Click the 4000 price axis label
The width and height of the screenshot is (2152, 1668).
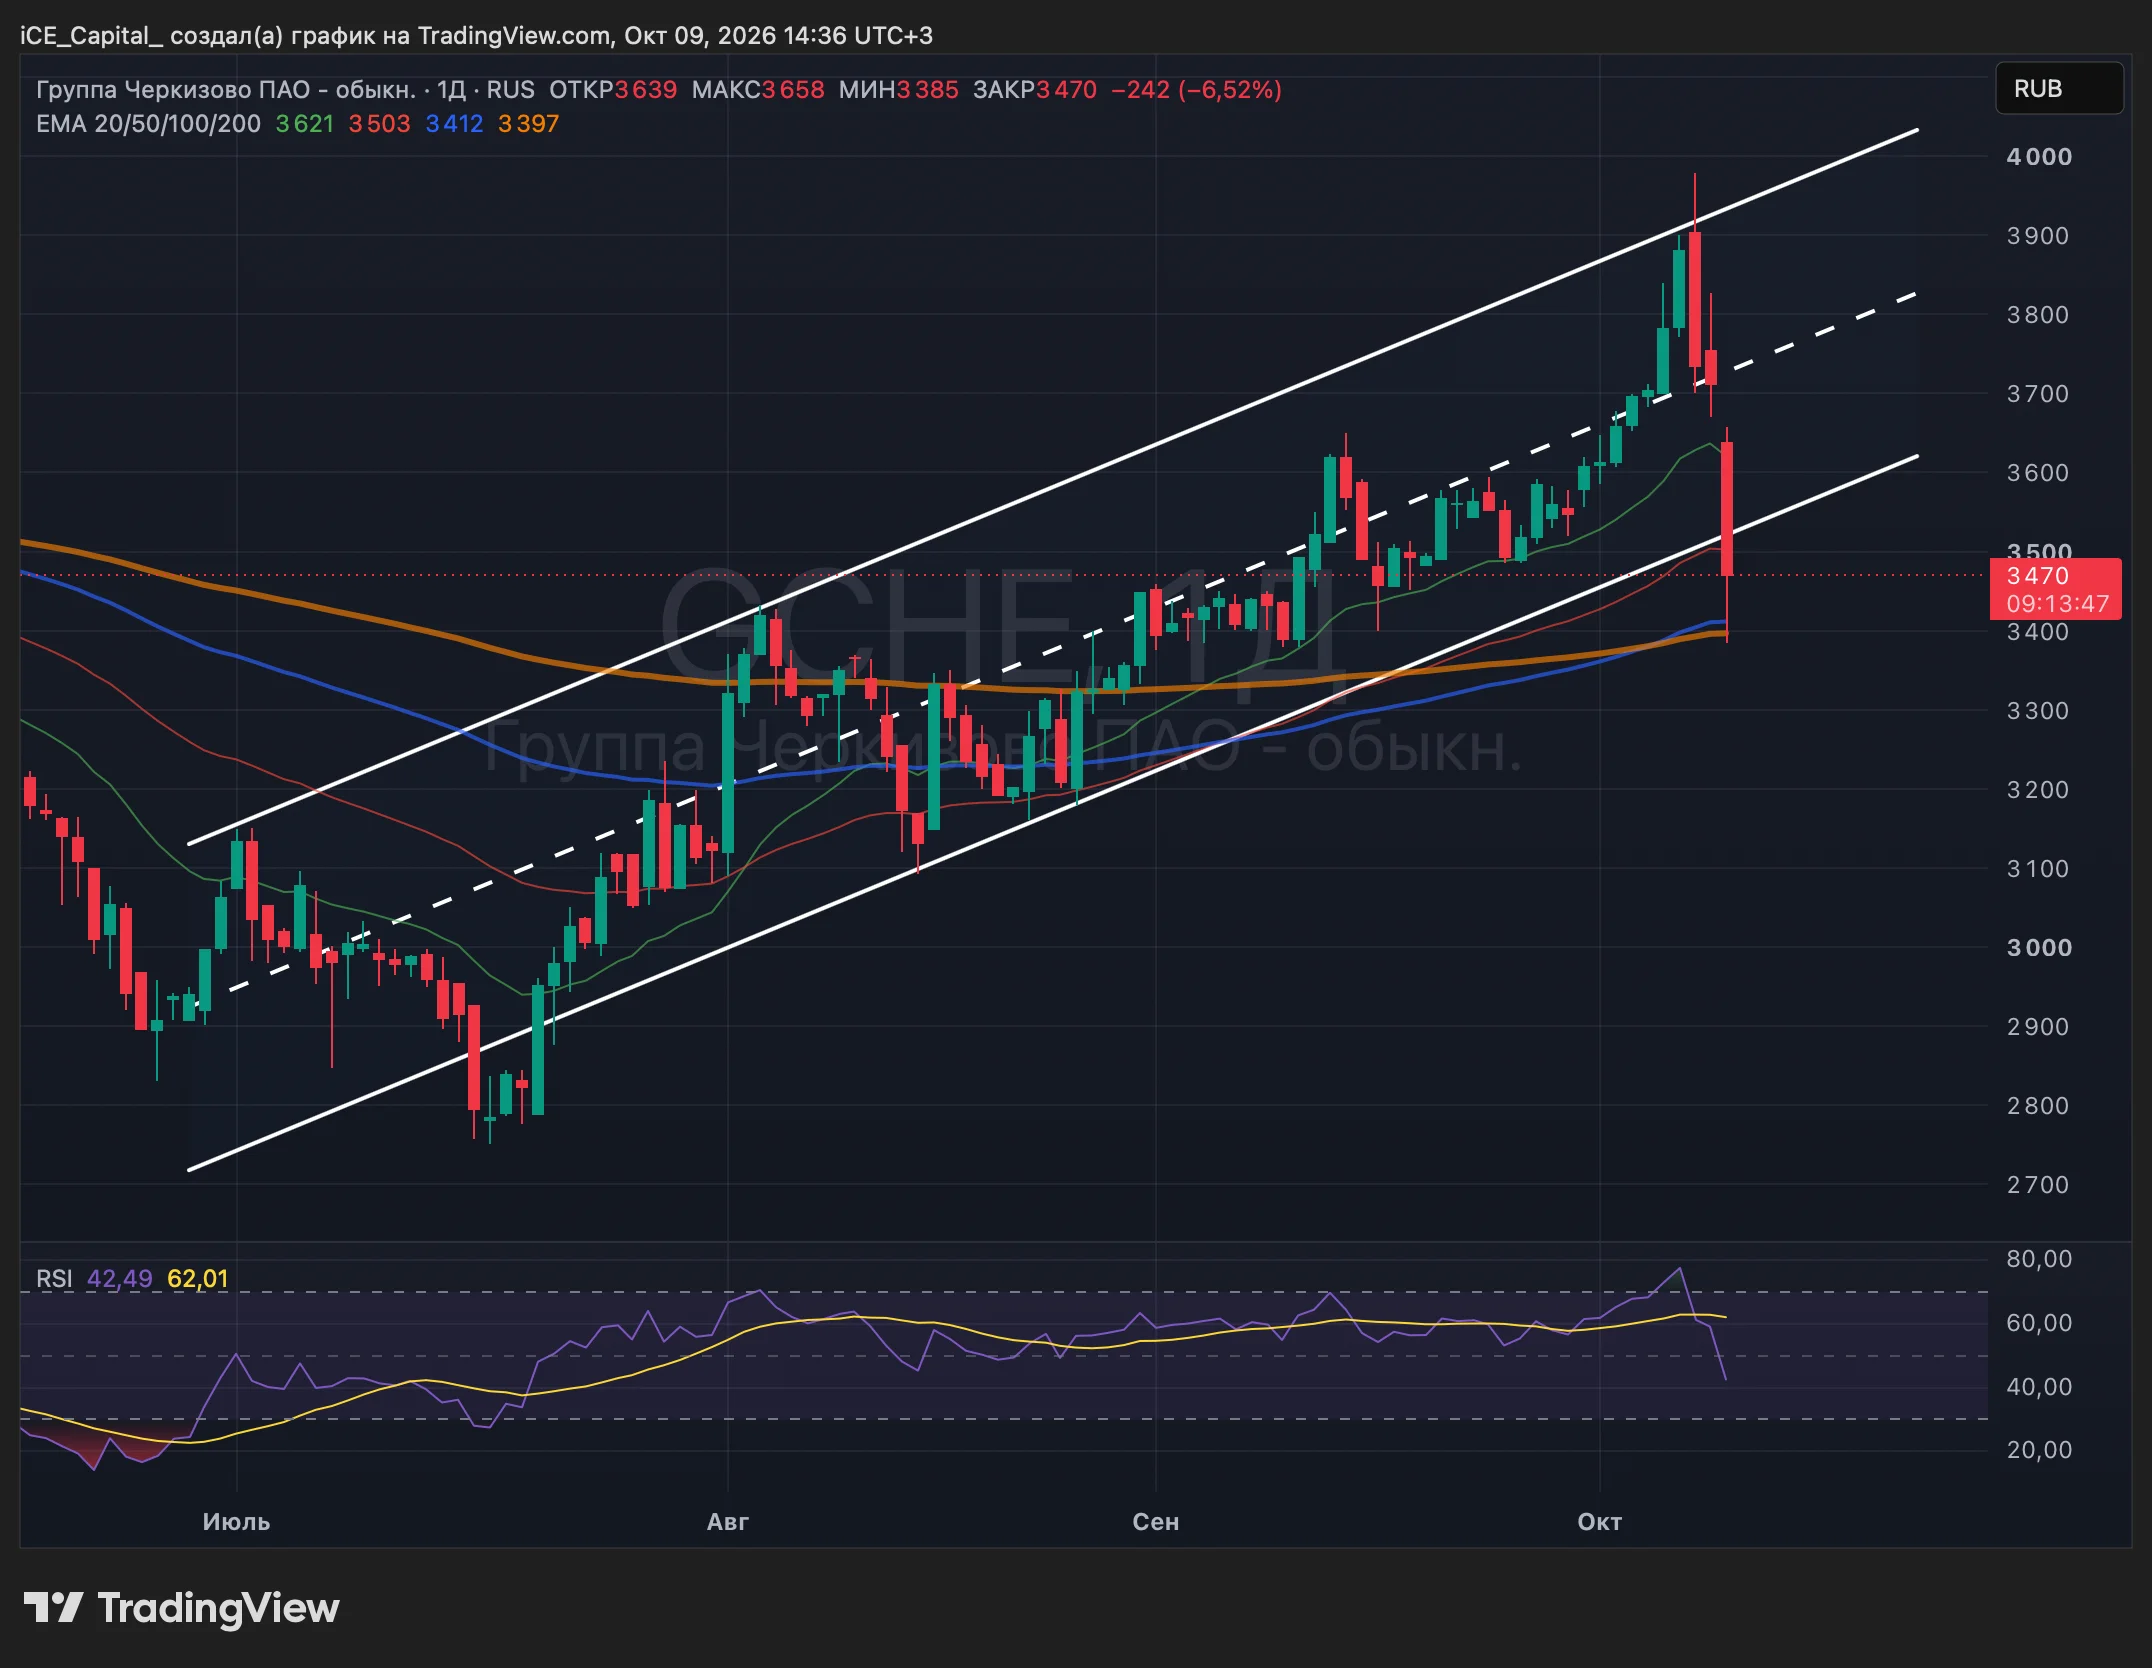[2039, 157]
